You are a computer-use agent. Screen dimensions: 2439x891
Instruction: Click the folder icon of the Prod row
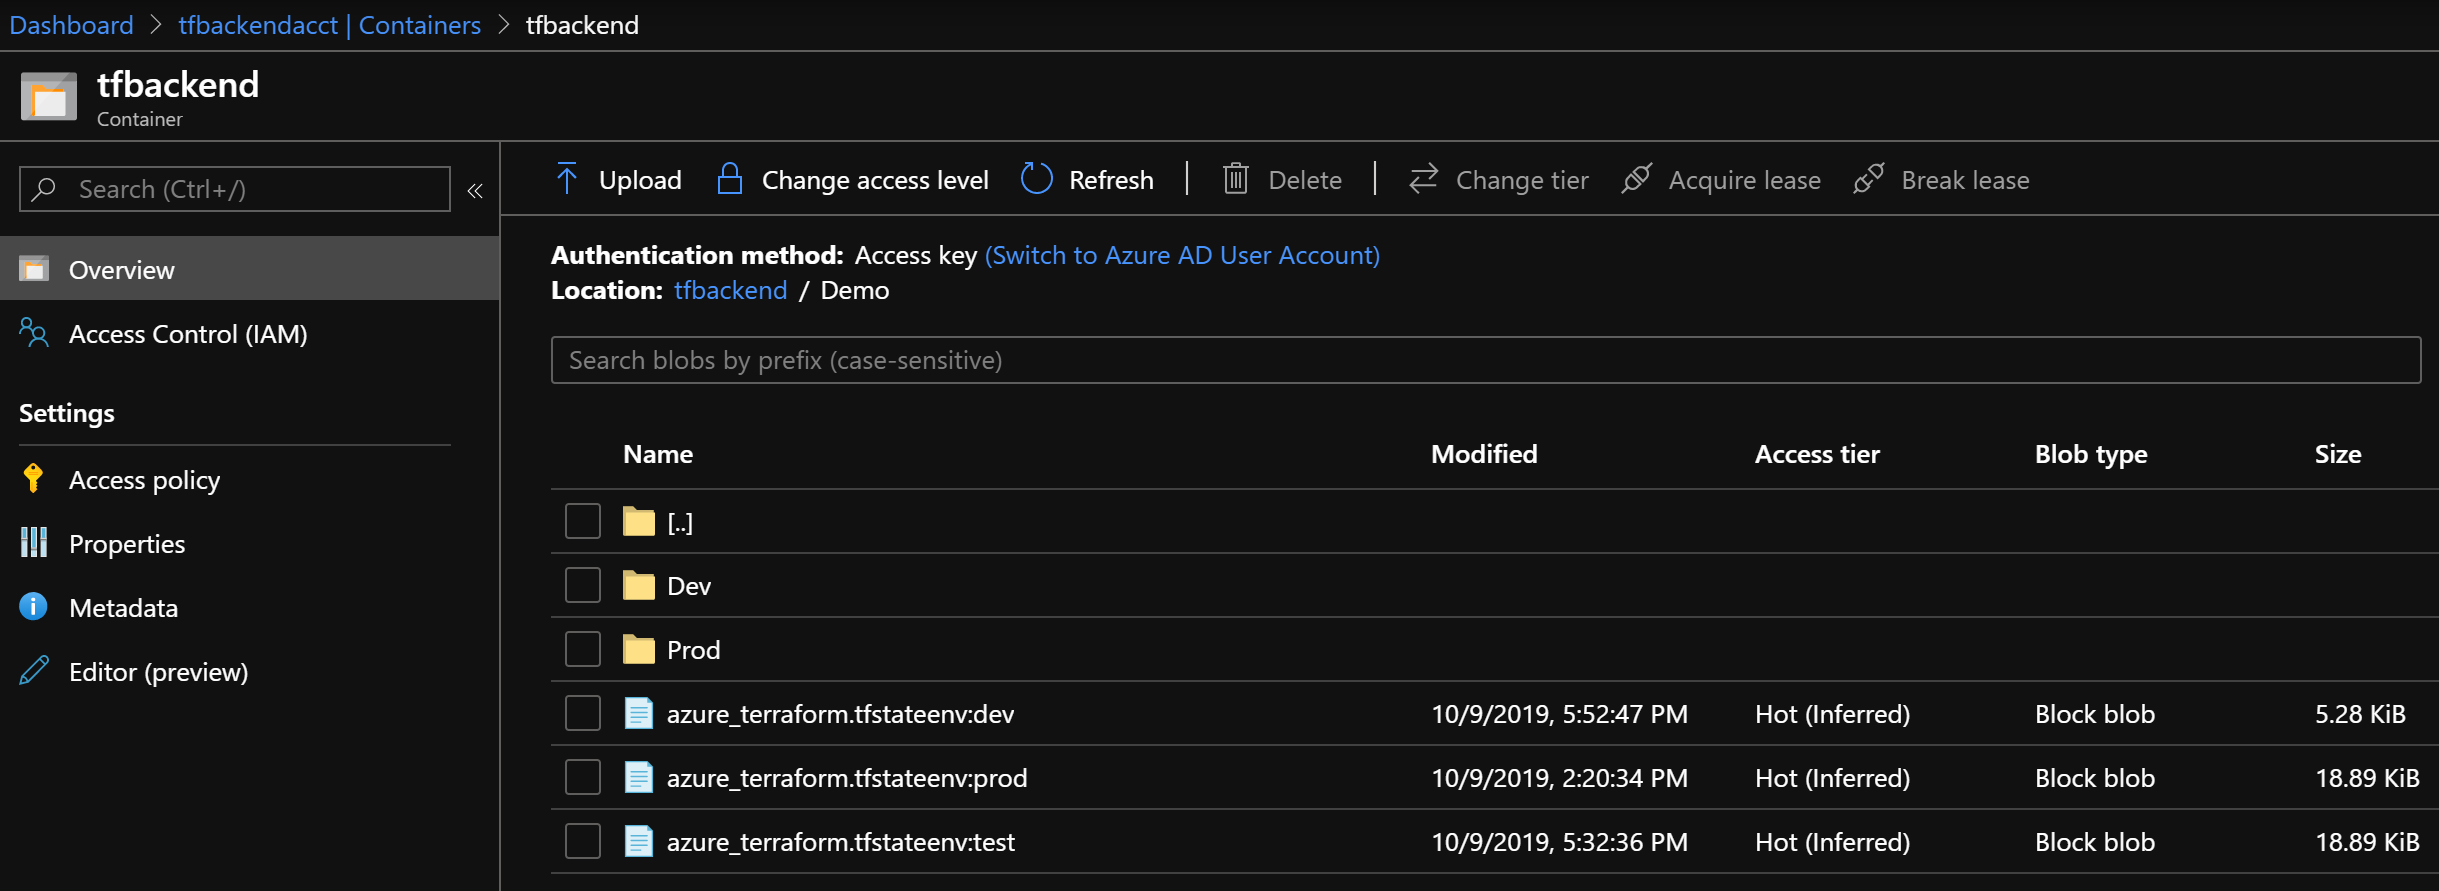[639, 649]
